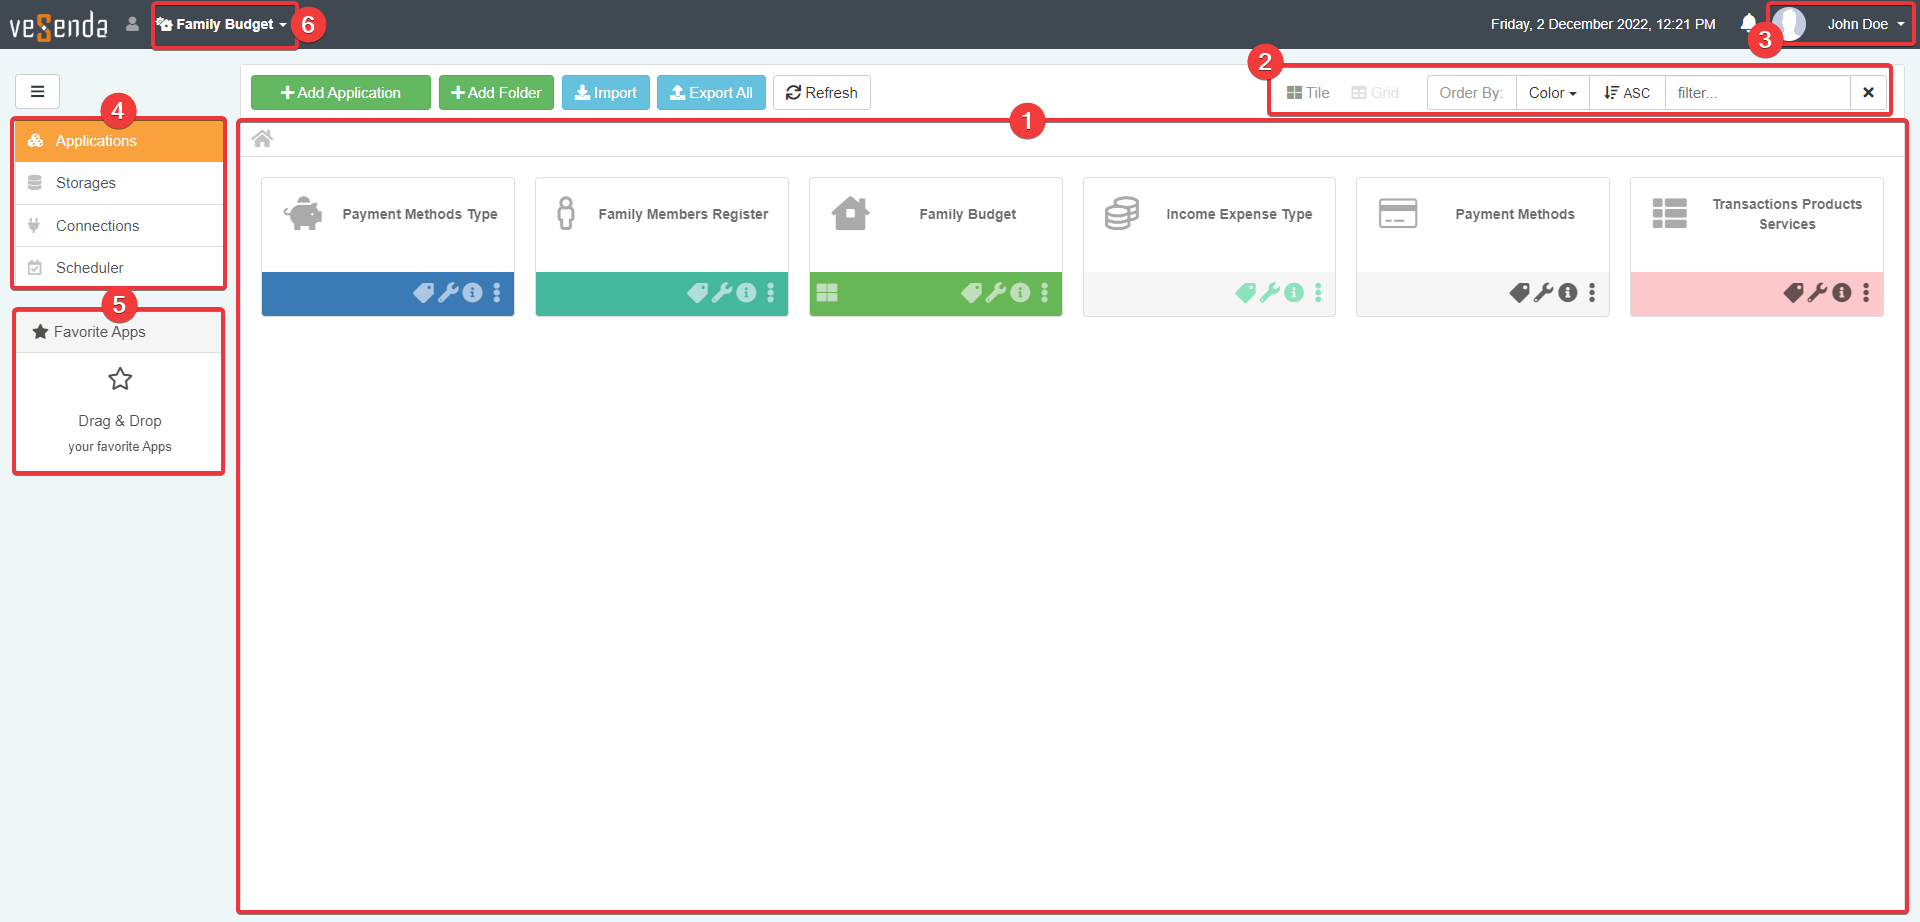Click the tag icon on Income Expense Type
Image resolution: width=1920 pixels, height=922 pixels.
point(1245,293)
